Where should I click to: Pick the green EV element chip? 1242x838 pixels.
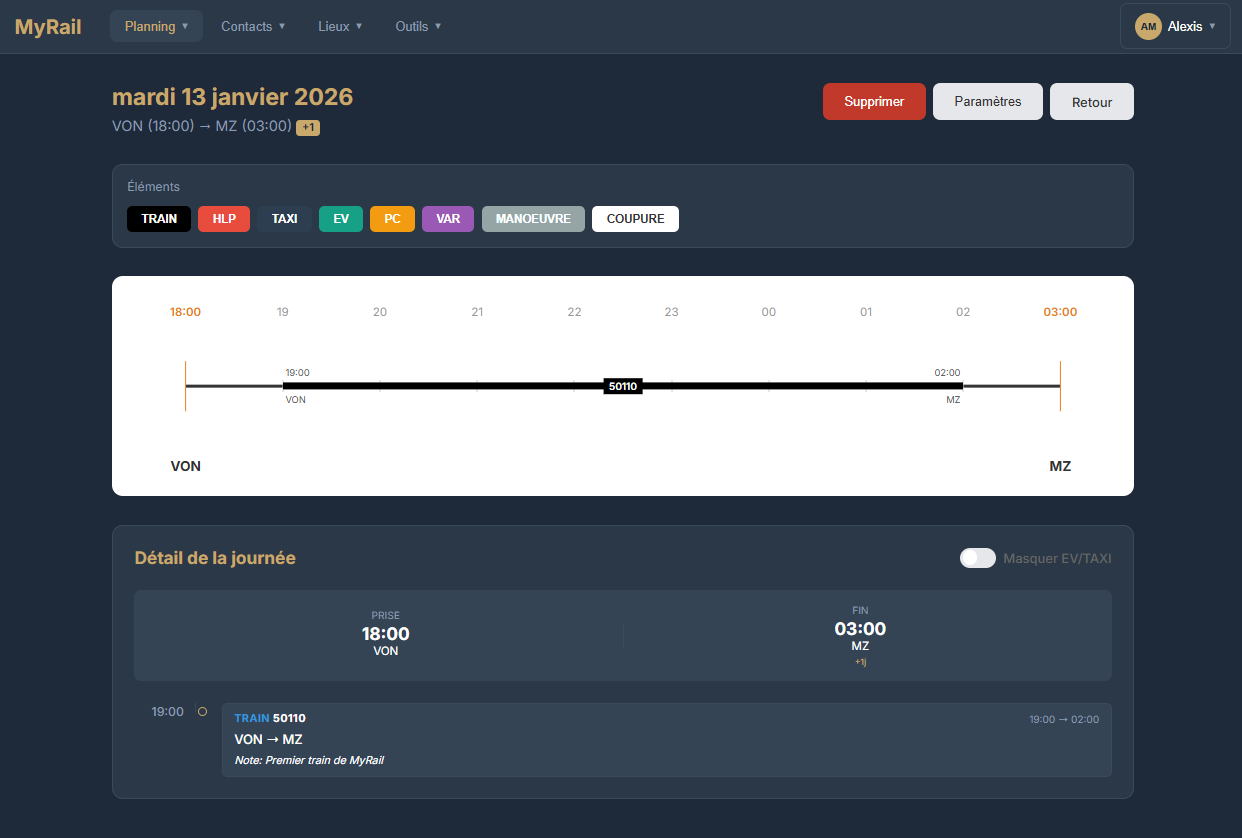(341, 219)
